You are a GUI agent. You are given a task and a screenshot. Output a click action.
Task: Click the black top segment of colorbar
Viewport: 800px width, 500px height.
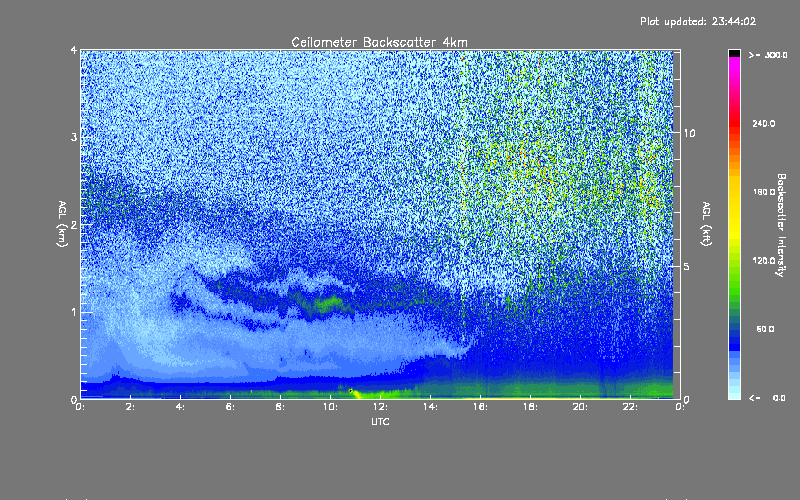click(x=734, y=54)
